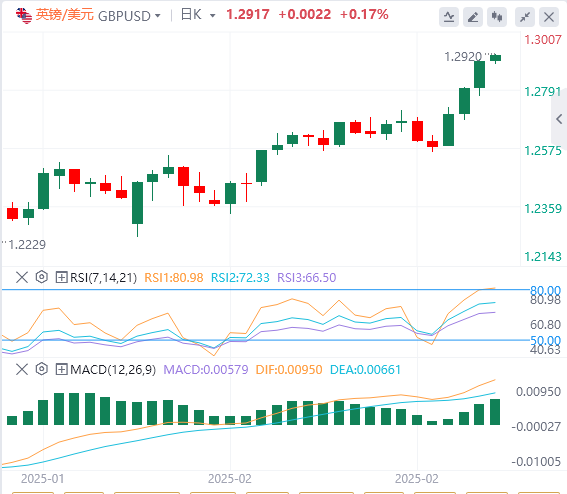Select the 2025-01 date axis marker
The width and height of the screenshot is (567, 494).
pyautogui.click(x=42, y=479)
